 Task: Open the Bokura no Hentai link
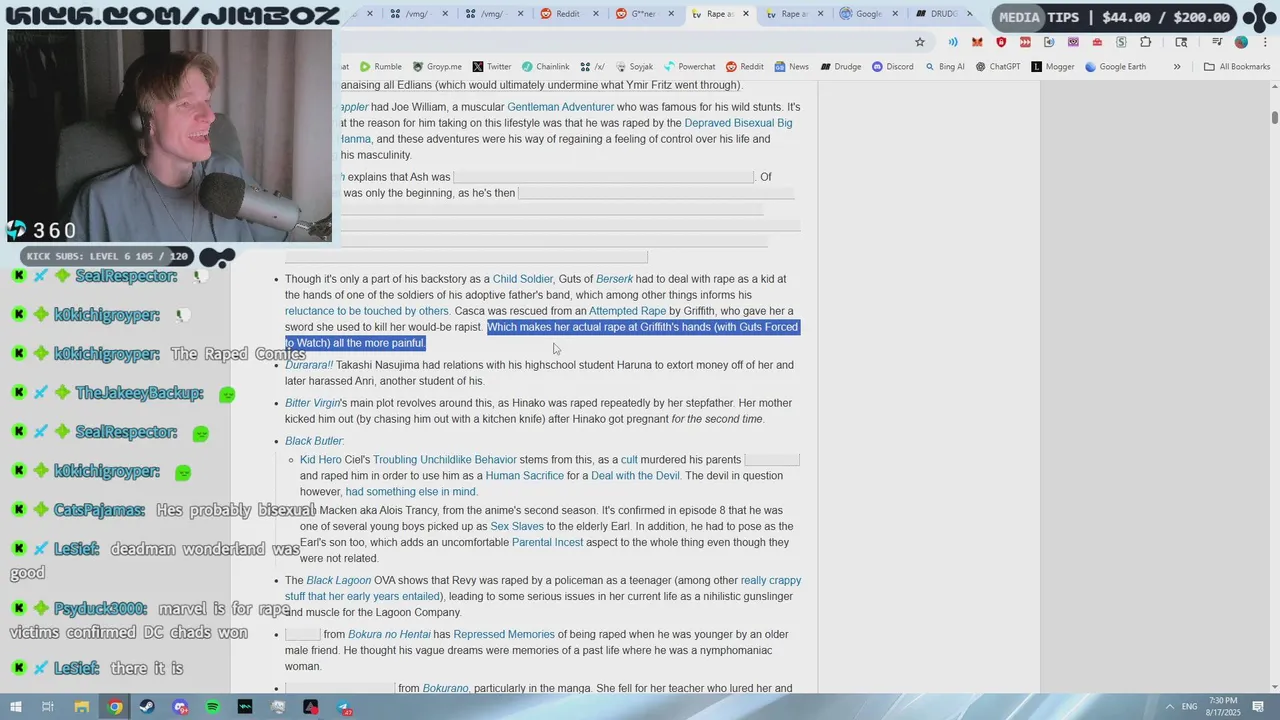pyautogui.click(x=389, y=634)
